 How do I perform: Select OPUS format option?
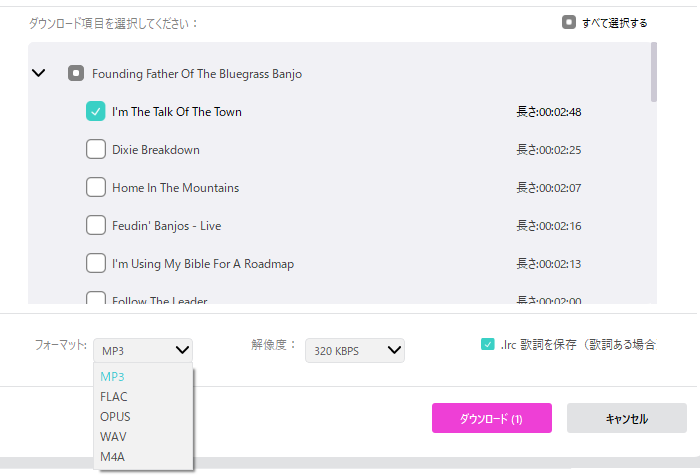115,417
